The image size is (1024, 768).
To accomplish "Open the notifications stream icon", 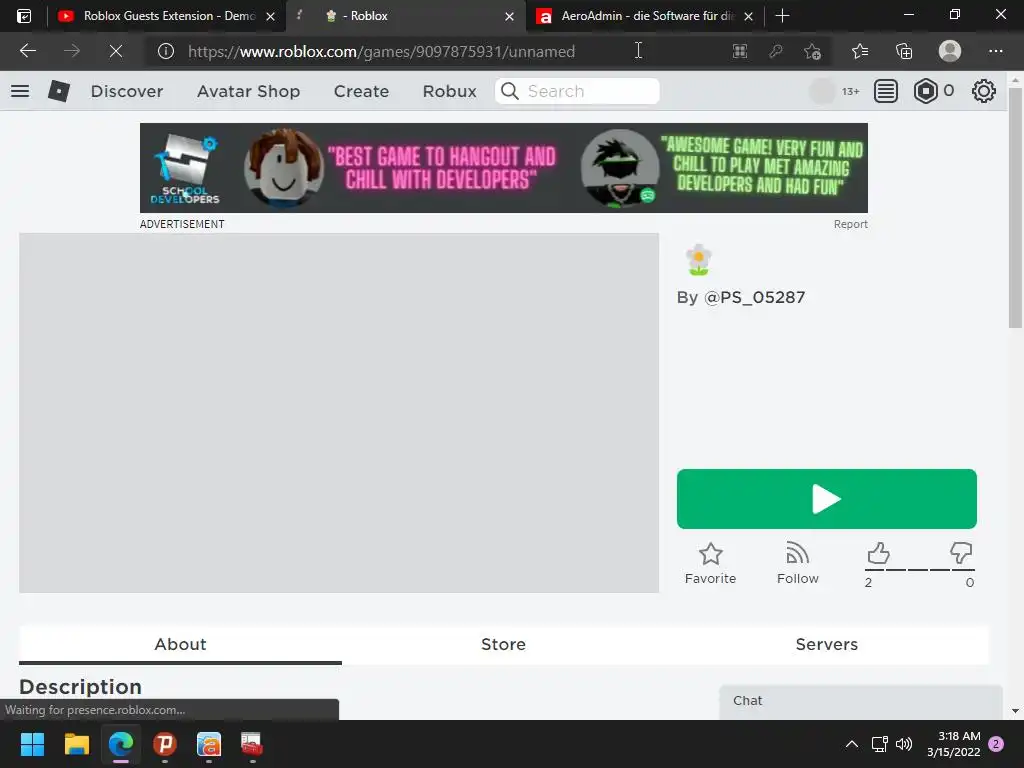I will coord(886,91).
